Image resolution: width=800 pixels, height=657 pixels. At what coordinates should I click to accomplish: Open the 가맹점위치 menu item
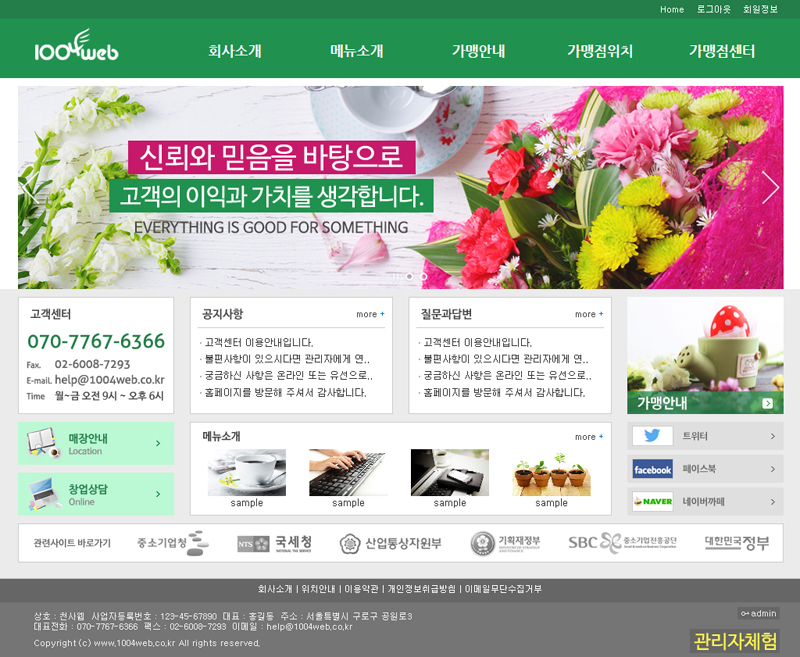600,51
